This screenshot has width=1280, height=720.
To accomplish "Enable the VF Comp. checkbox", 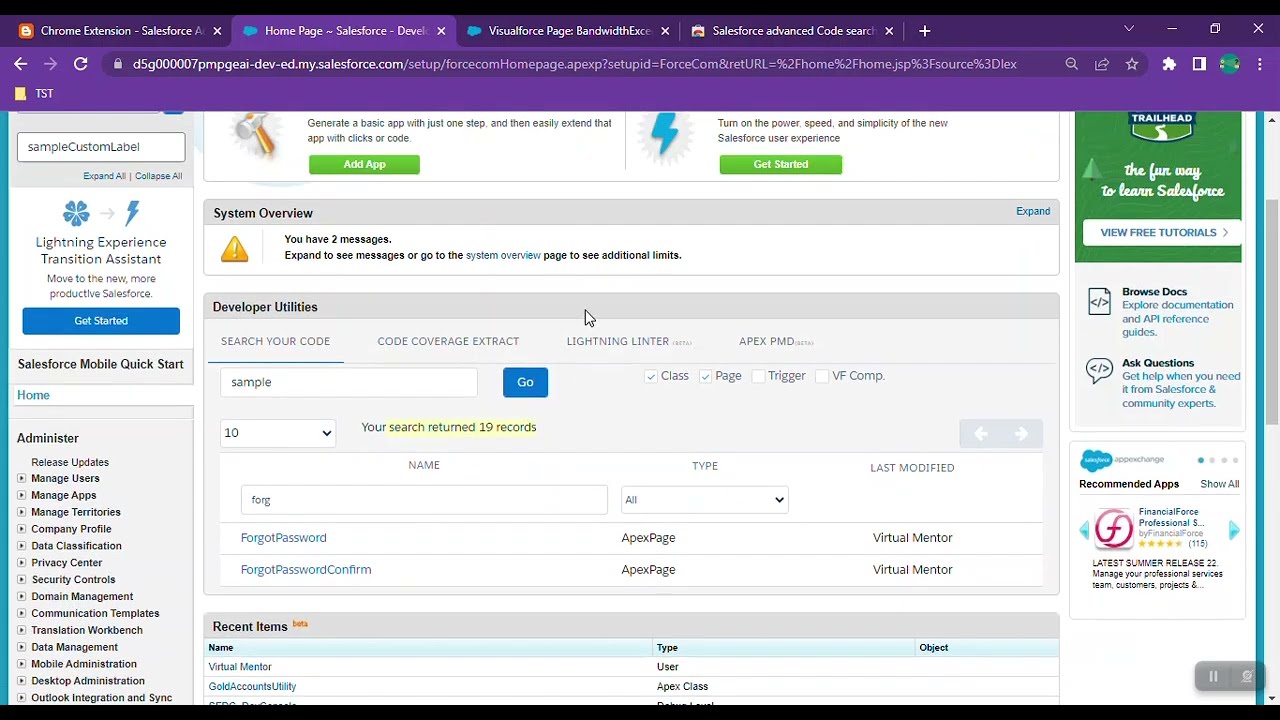I will point(822,376).
